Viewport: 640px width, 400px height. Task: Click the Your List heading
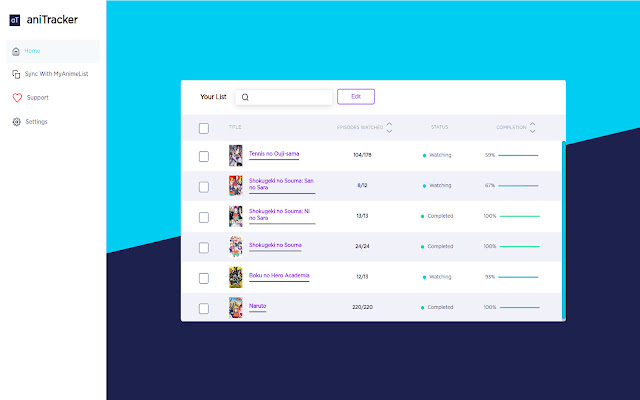coord(213,97)
